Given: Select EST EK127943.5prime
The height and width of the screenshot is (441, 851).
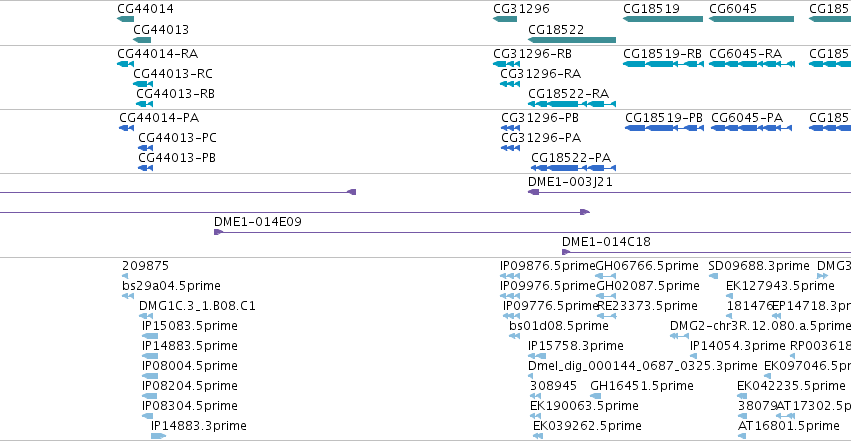Looking at the screenshot, I should click(x=729, y=296).
